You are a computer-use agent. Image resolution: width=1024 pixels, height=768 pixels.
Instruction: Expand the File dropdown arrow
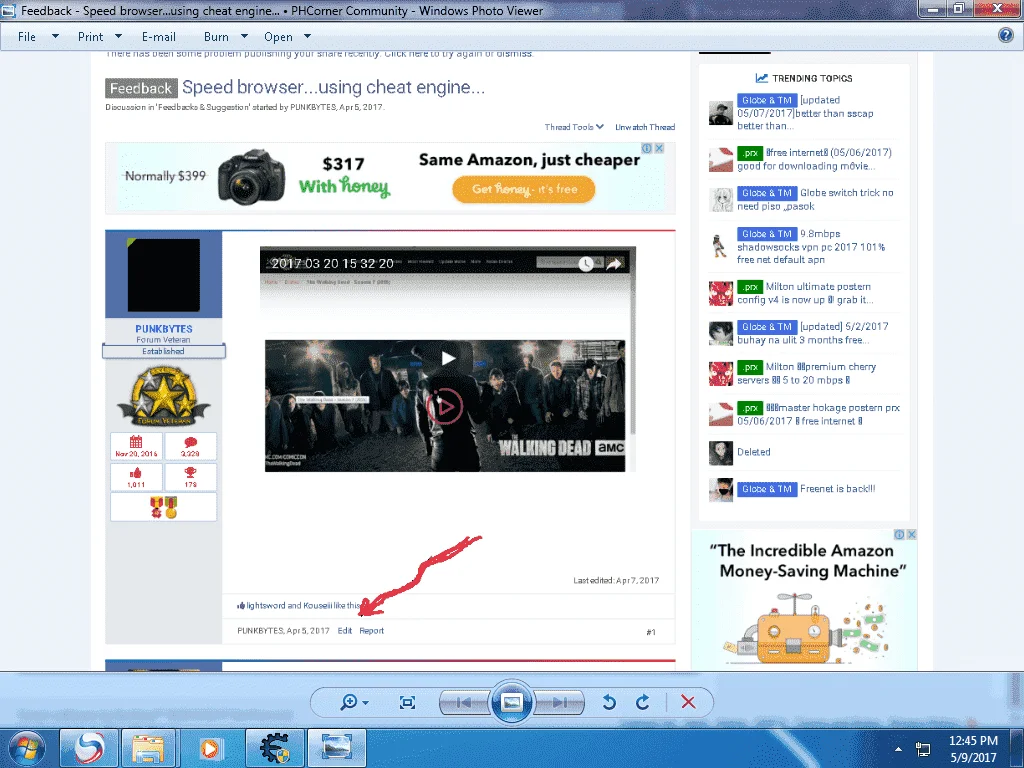[x=56, y=37]
